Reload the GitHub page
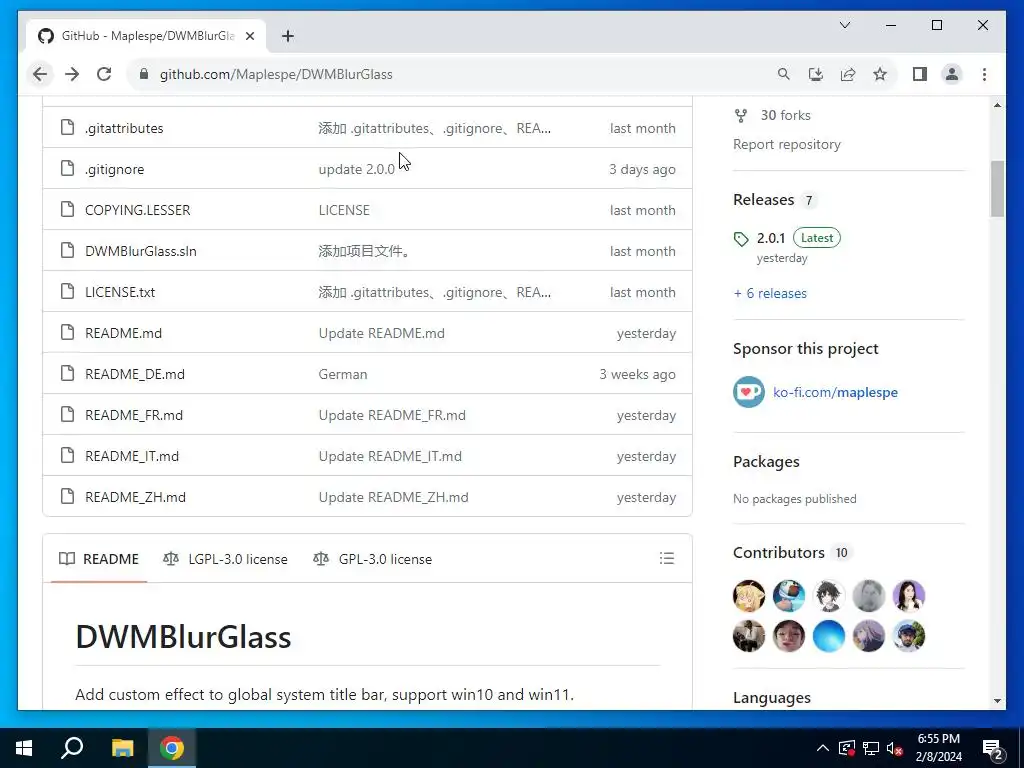Image resolution: width=1024 pixels, height=768 pixels. point(104,74)
